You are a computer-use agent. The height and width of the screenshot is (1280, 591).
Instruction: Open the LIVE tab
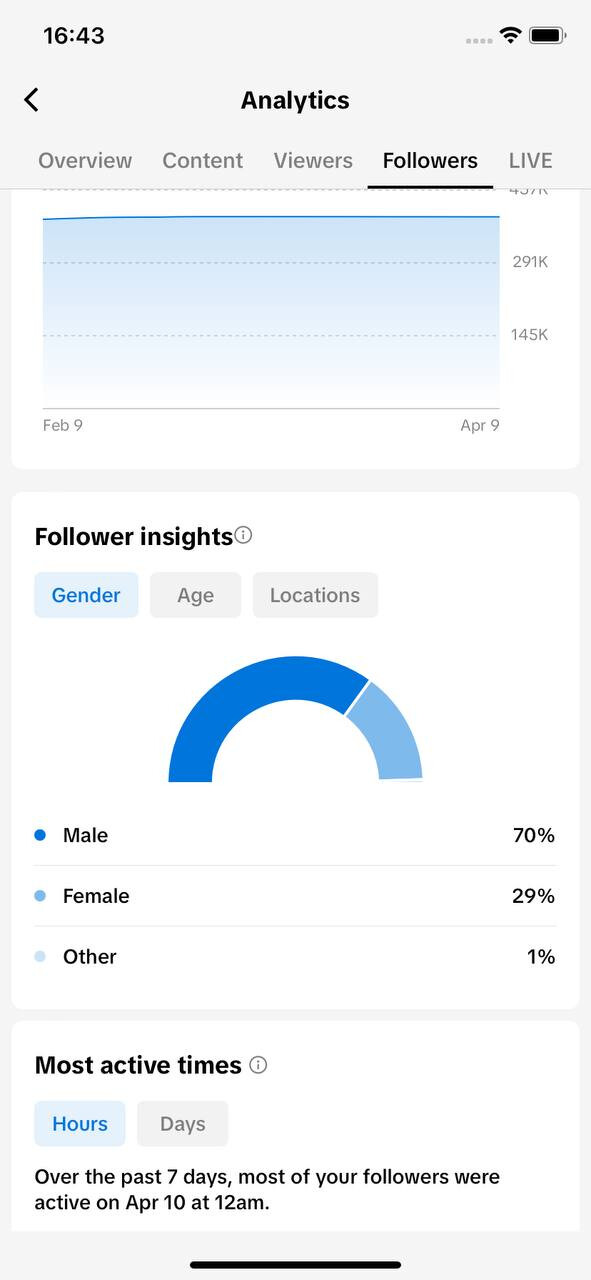531,161
